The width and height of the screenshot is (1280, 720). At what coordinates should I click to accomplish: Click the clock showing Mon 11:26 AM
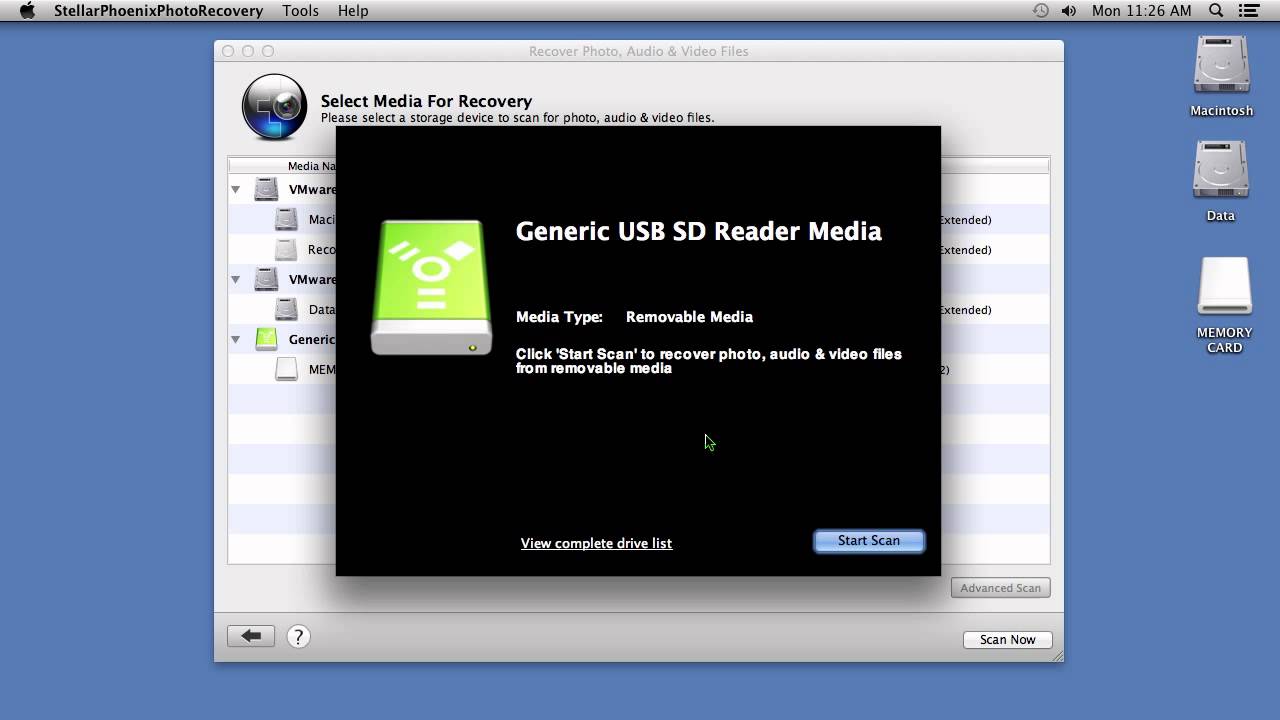(x=1142, y=11)
